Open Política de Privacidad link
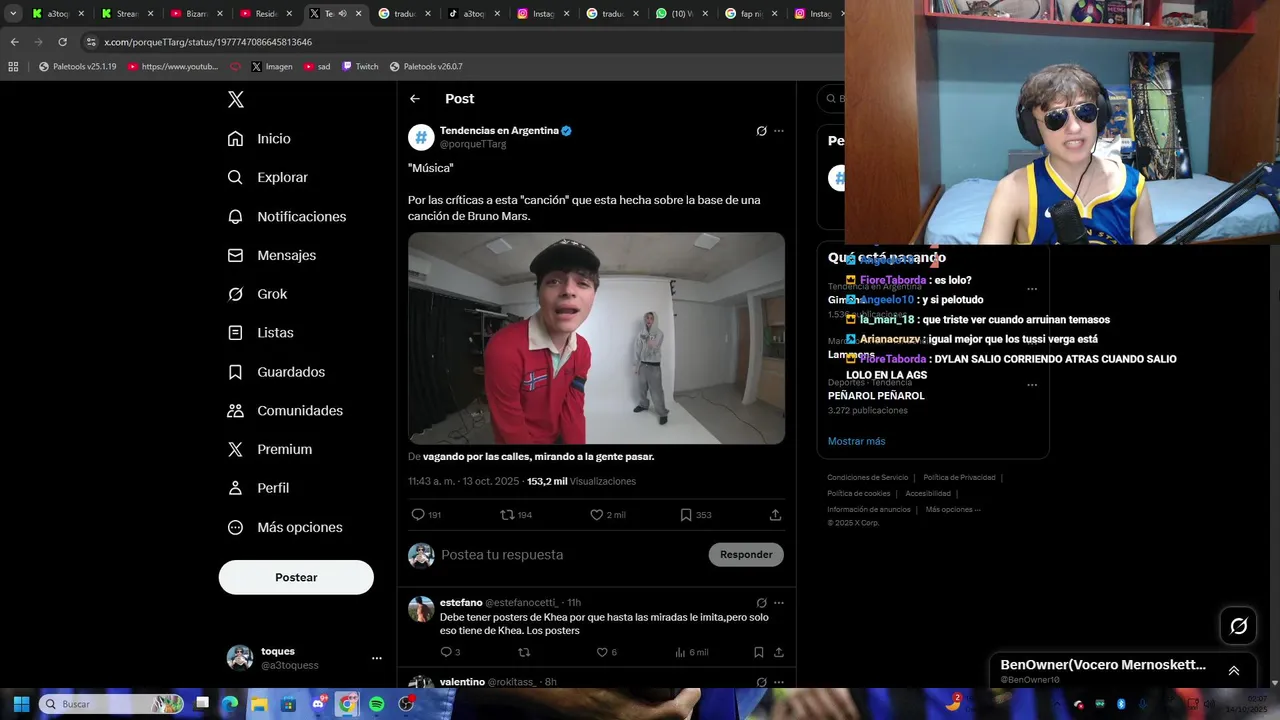The height and width of the screenshot is (720, 1280). coord(959,478)
